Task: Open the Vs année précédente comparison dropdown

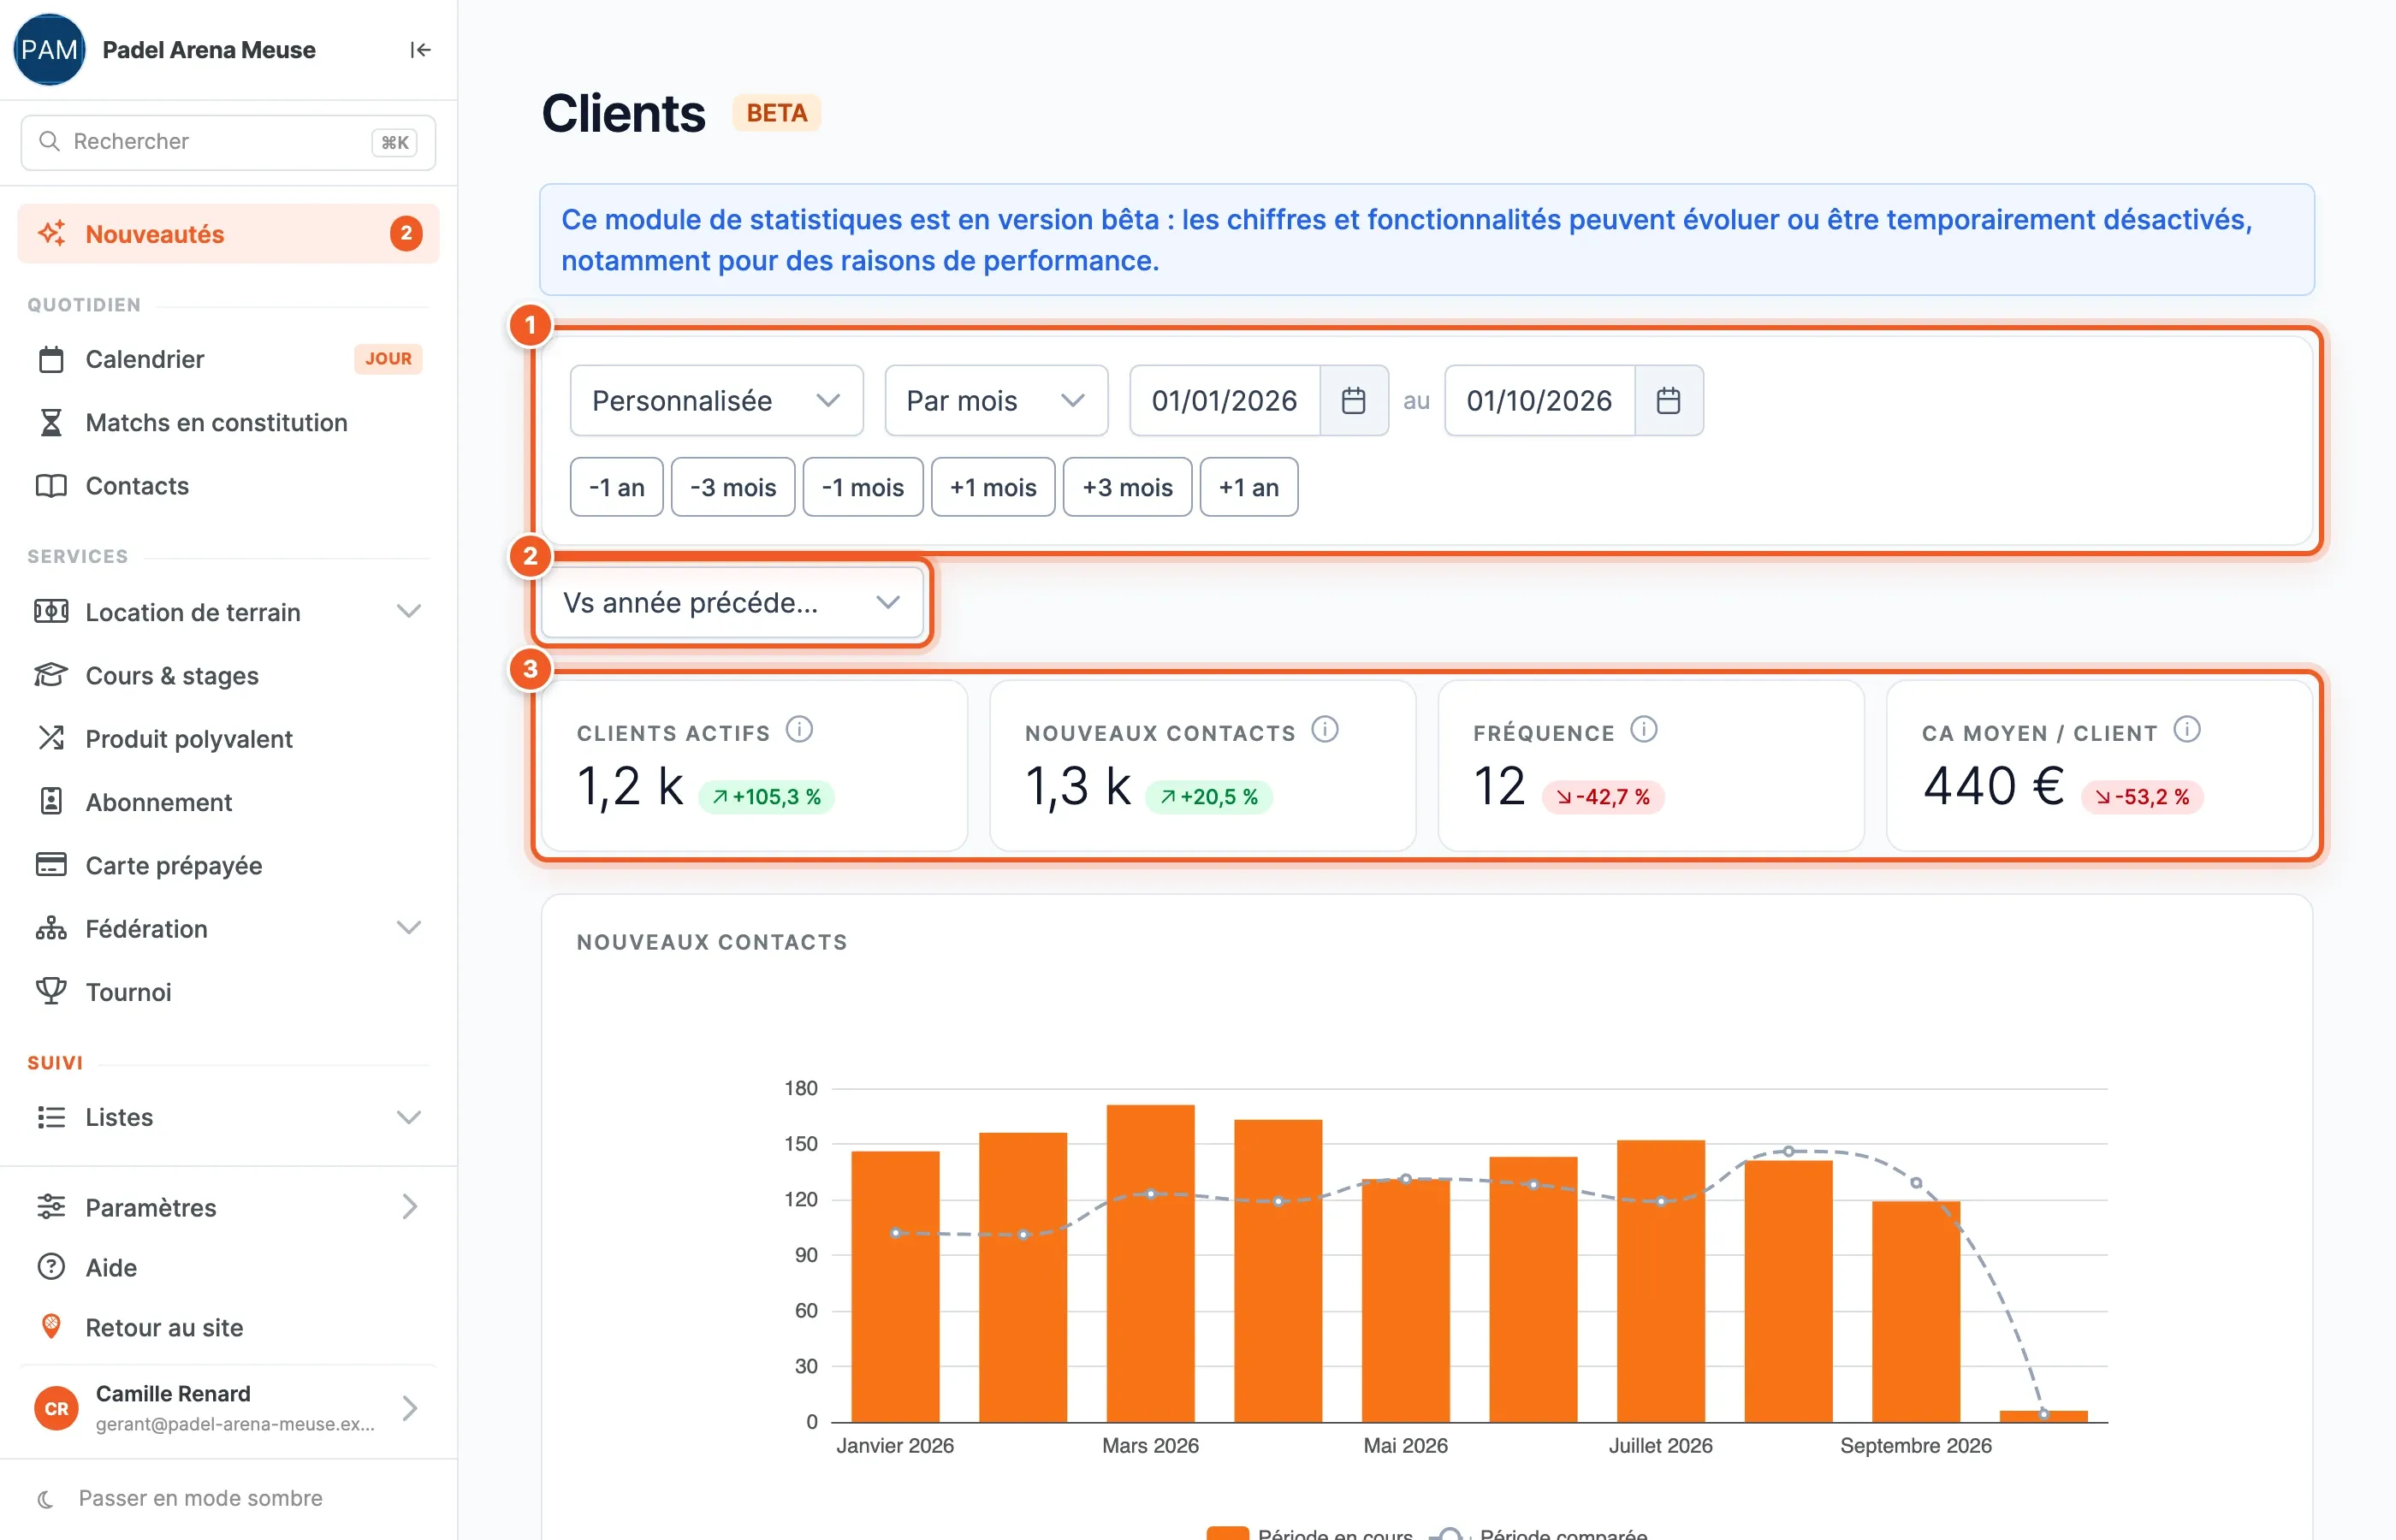Action: 732,603
